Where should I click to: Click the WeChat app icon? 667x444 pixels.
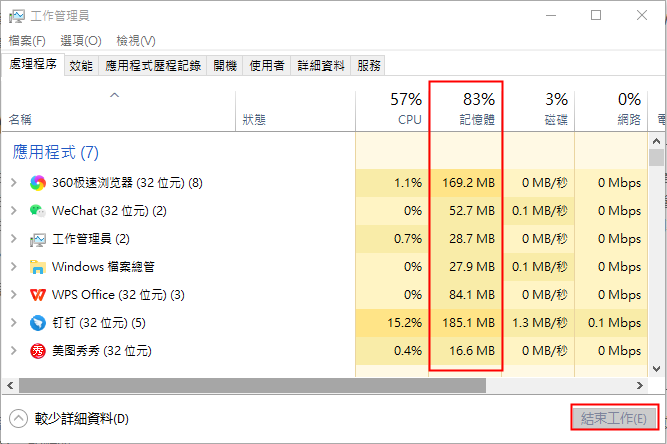pos(38,211)
